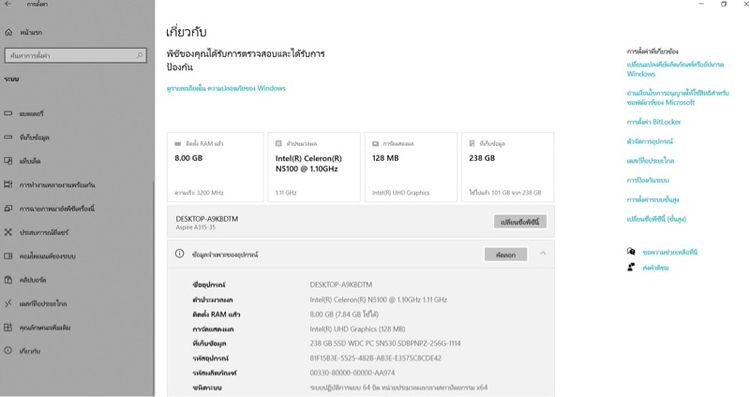Image resolution: width=750 pixels, height=397 pixels.
Task: Collapse the Device specifications section chevron
Action: [542, 253]
